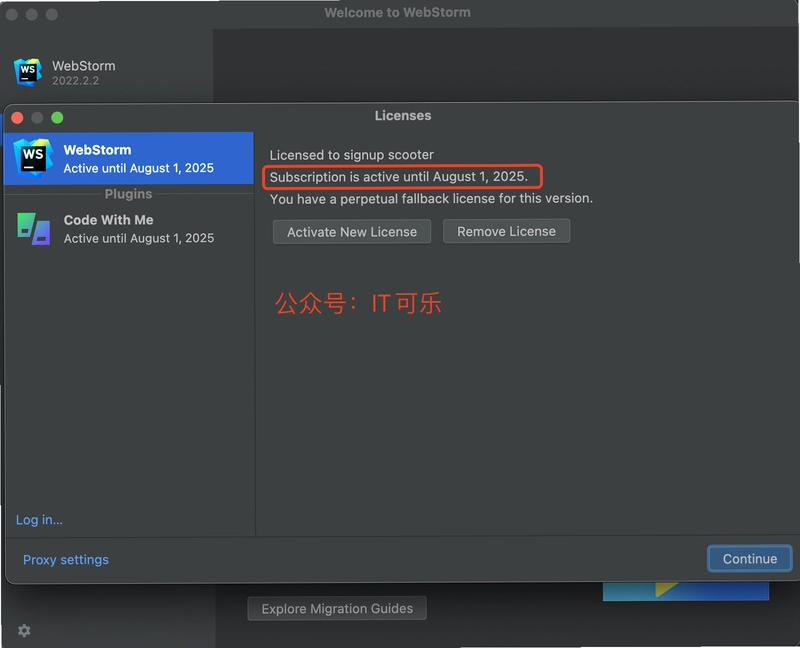Click the green zoom button of Licenses dialog
Screen dimensions: 800x648
coord(57,118)
